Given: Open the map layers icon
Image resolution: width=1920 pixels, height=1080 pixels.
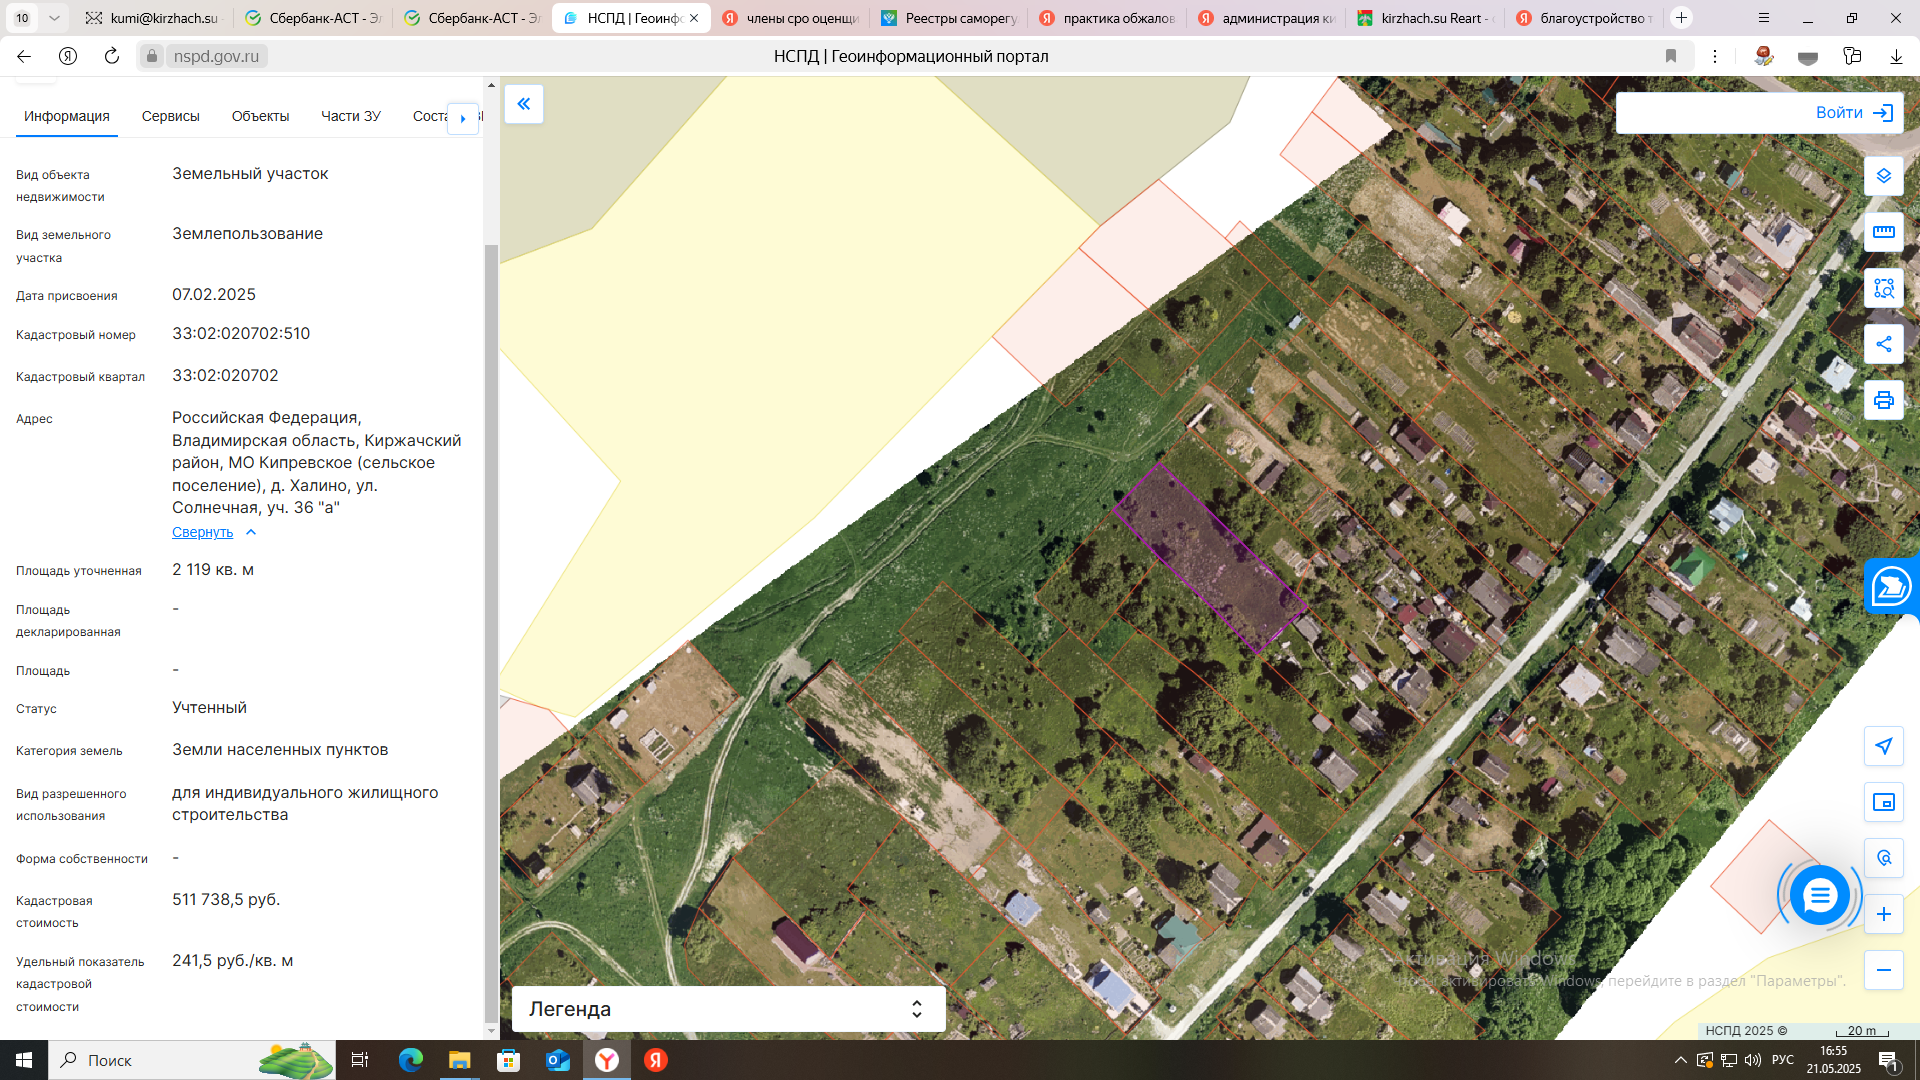Looking at the screenshot, I should click(1883, 176).
